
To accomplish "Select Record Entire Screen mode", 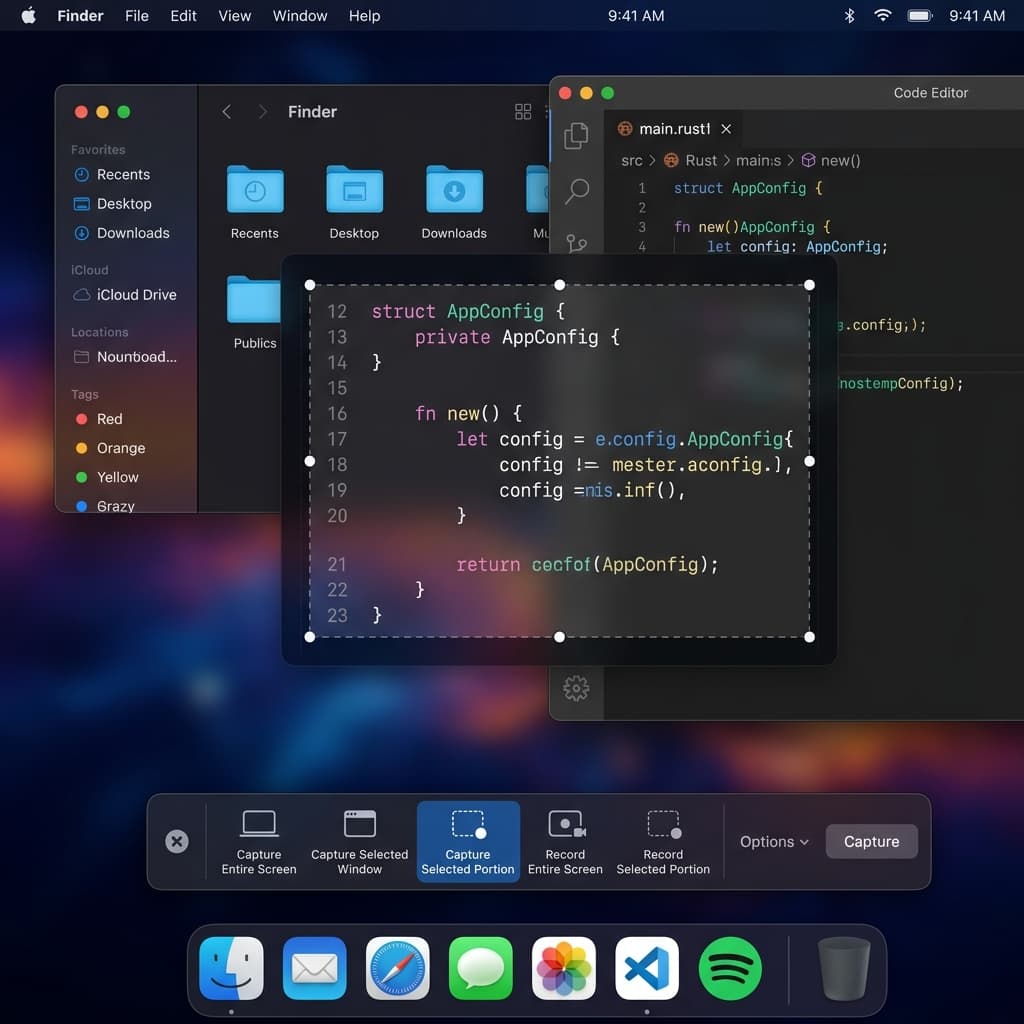I will [565, 841].
